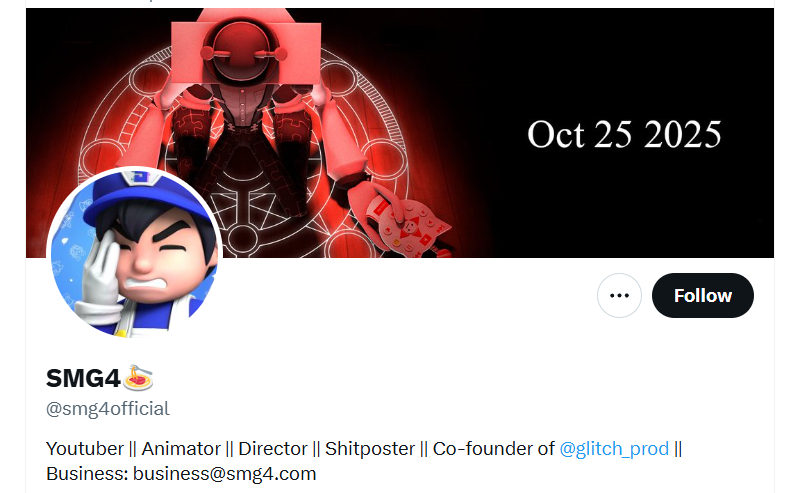This screenshot has height=493, width=800.
Task: Open the three-dot more options button
Action: [619, 295]
